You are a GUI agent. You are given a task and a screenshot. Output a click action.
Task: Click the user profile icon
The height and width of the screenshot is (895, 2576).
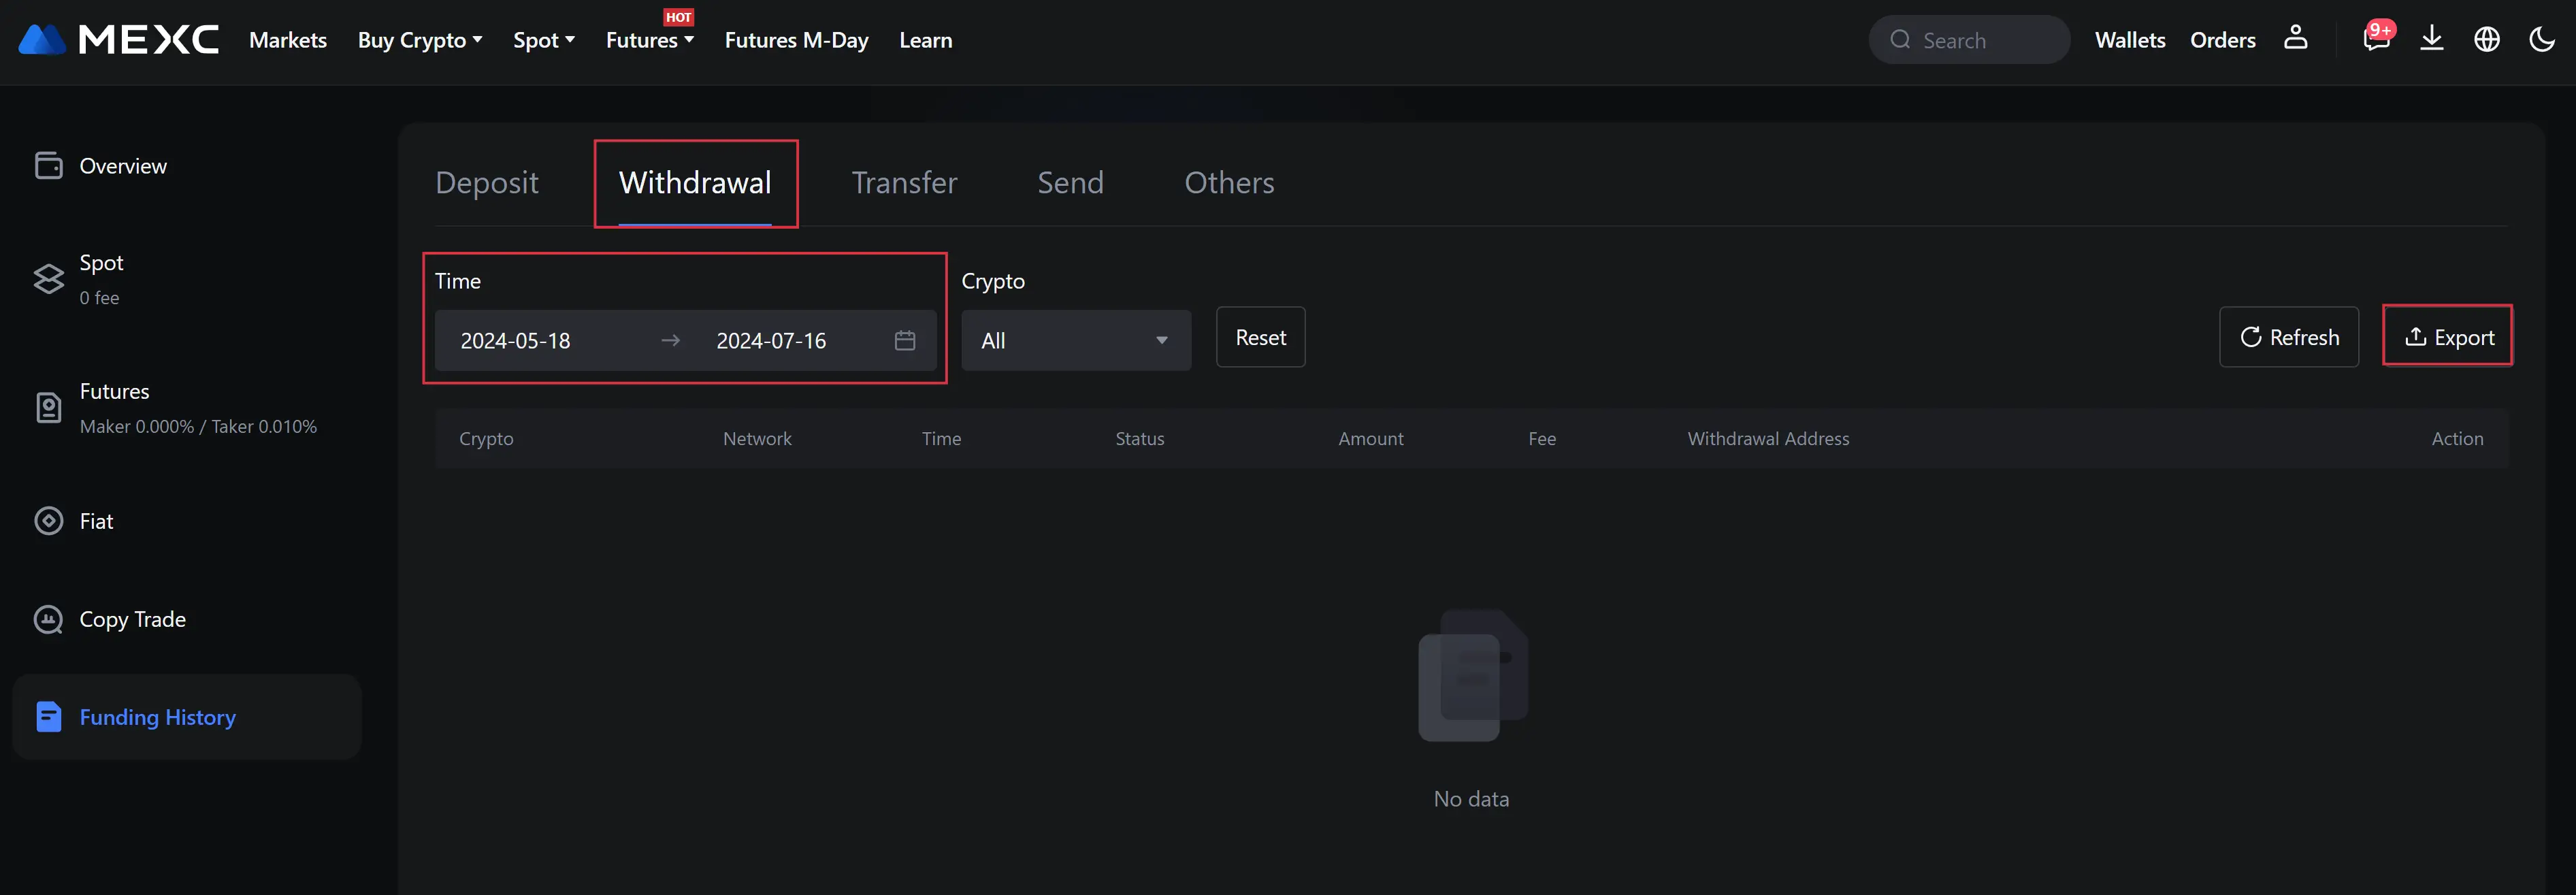click(2295, 38)
